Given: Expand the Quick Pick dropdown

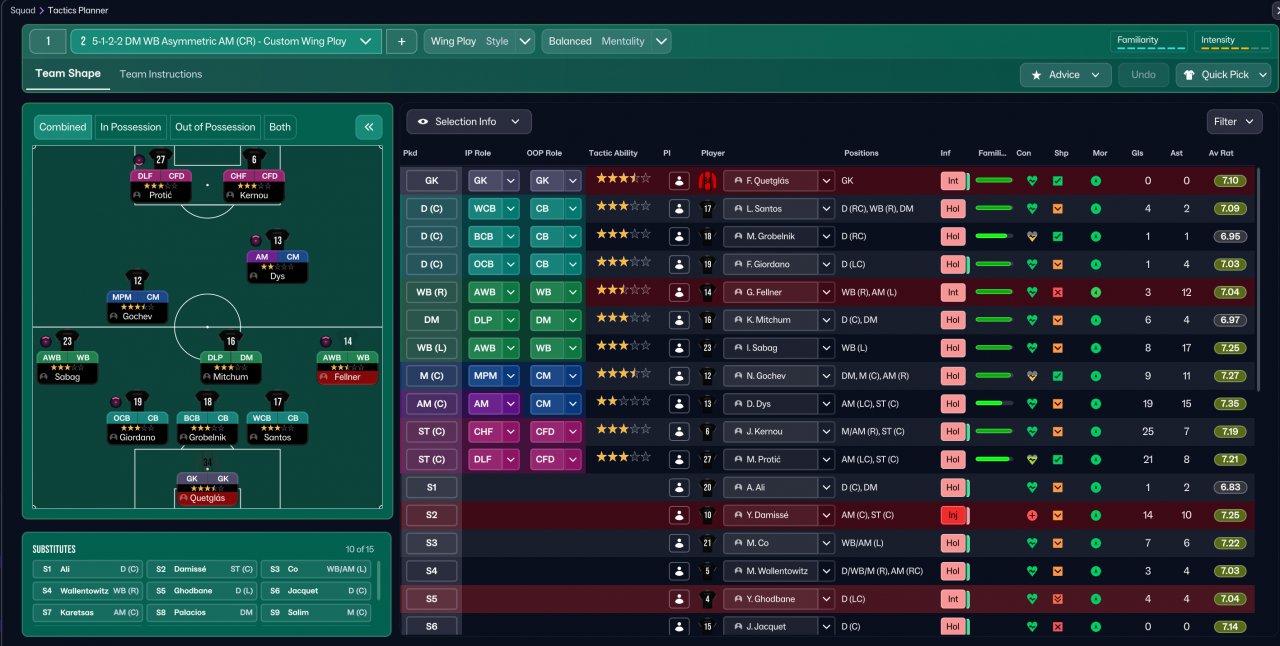Looking at the screenshot, I should [x=1223, y=75].
